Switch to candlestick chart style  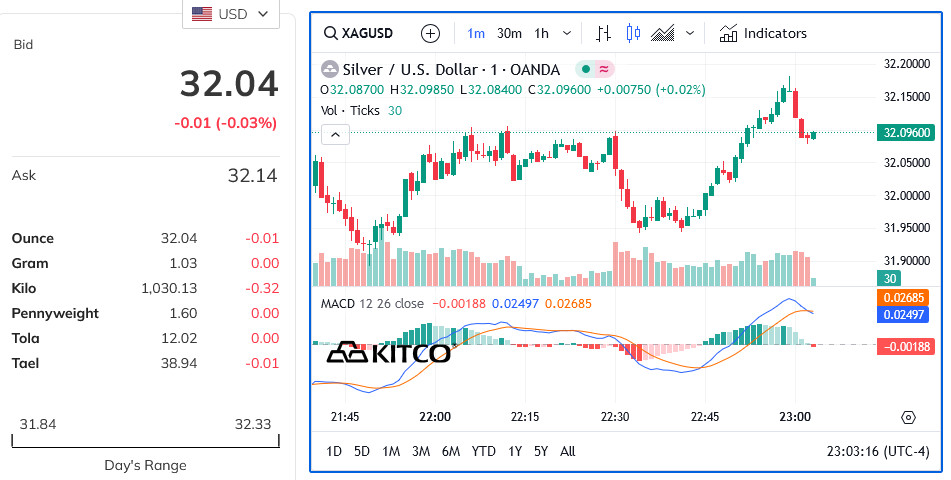tap(633, 33)
